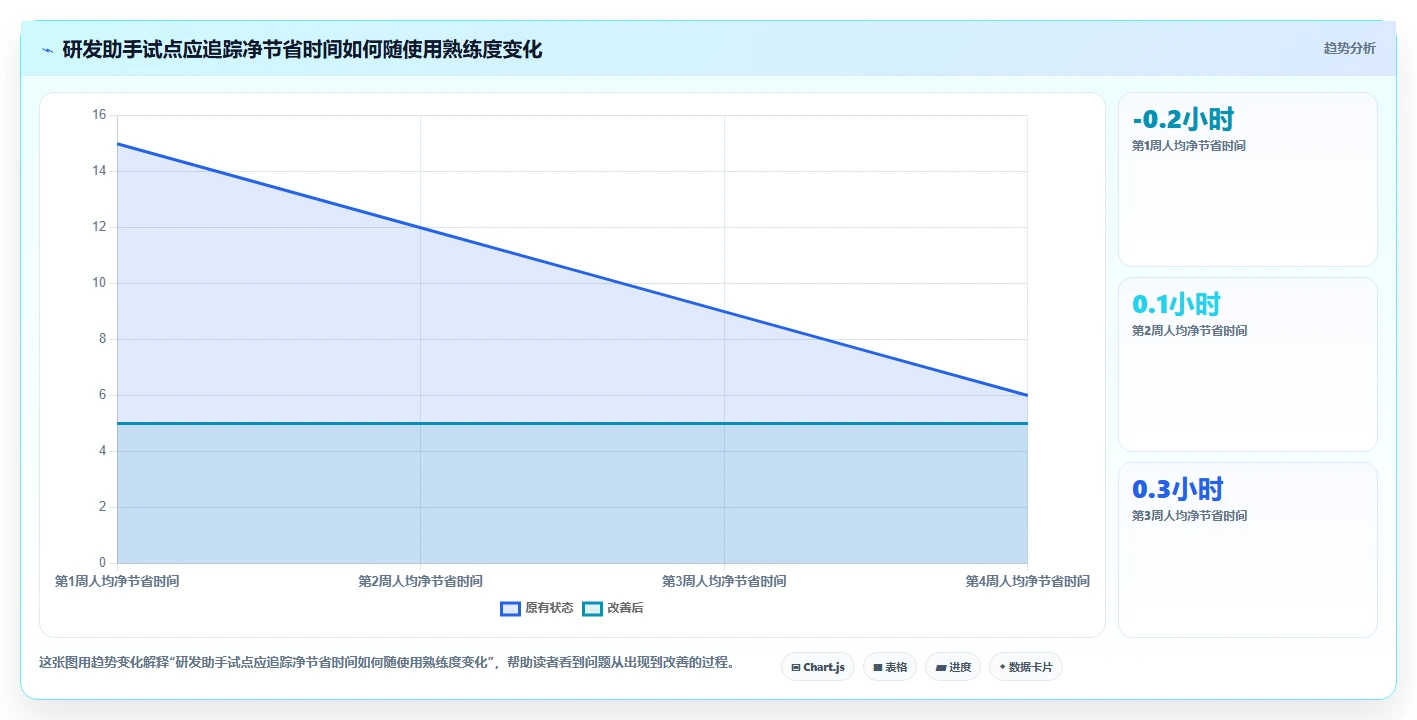Select the -0.2小时 value
Screen dimensions: 1417x720
pos(1183,120)
